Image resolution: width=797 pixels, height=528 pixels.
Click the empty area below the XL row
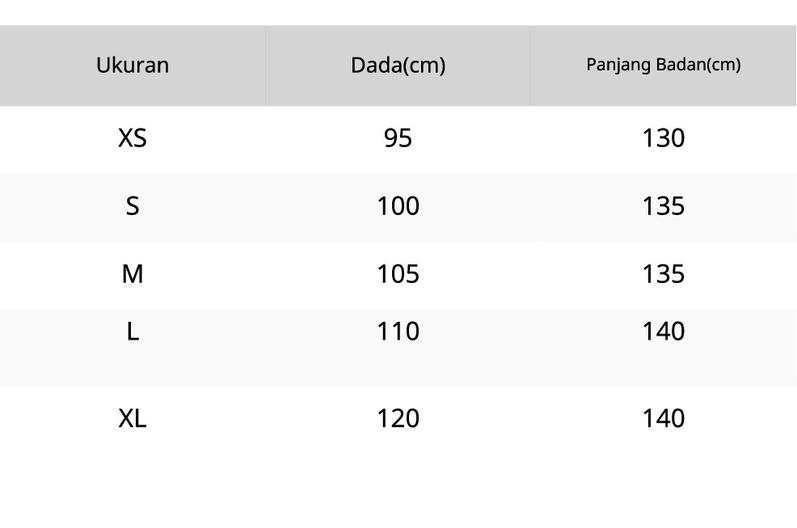(398, 489)
